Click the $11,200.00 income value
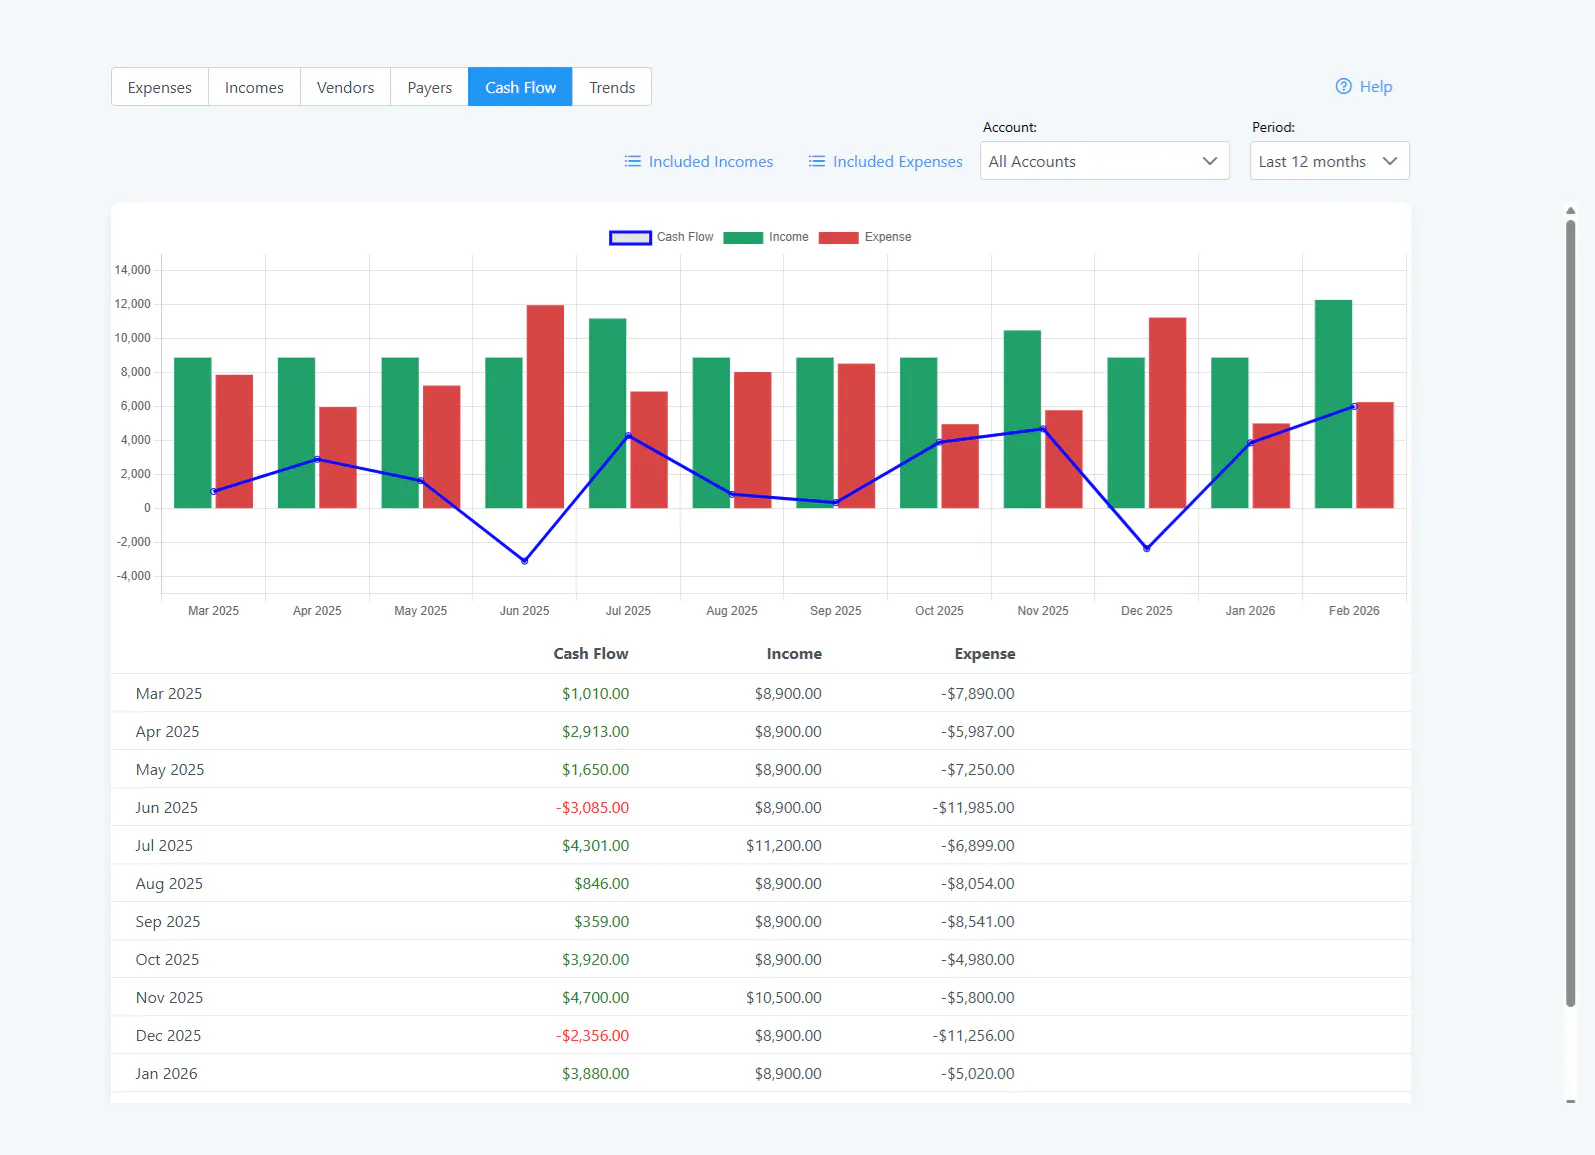 pos(784,845)
